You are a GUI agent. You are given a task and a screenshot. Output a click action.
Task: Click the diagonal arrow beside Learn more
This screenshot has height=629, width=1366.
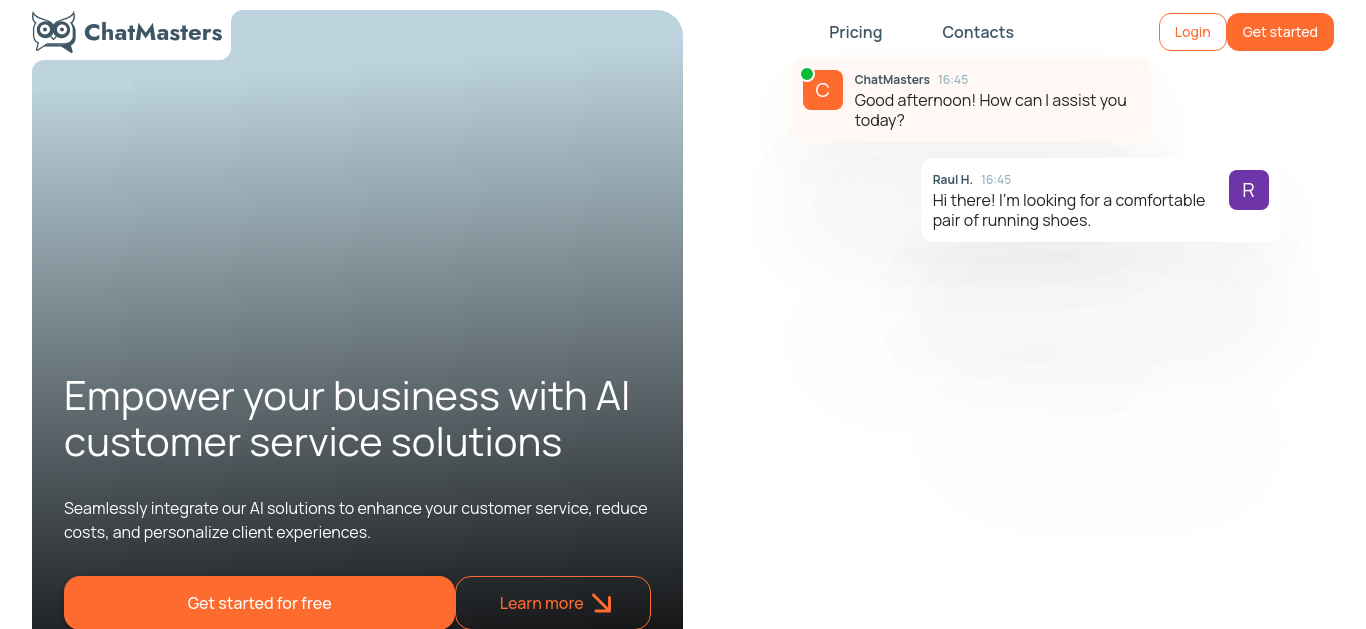click(601, 603)
